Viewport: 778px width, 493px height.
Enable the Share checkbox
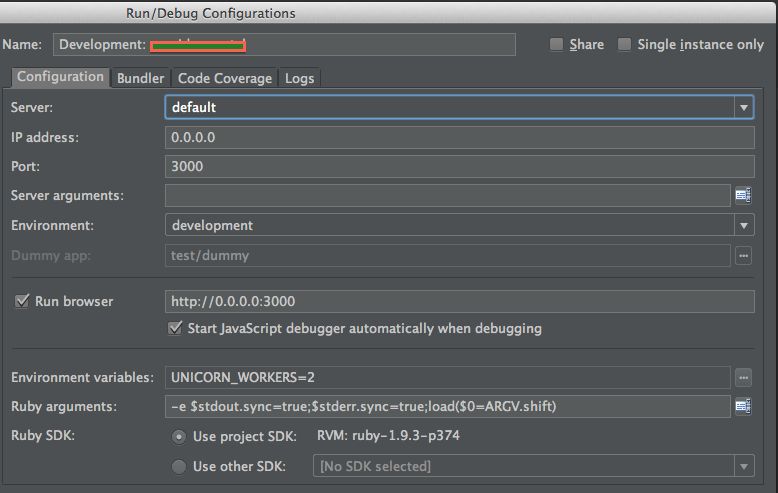(x=556, y=44)
